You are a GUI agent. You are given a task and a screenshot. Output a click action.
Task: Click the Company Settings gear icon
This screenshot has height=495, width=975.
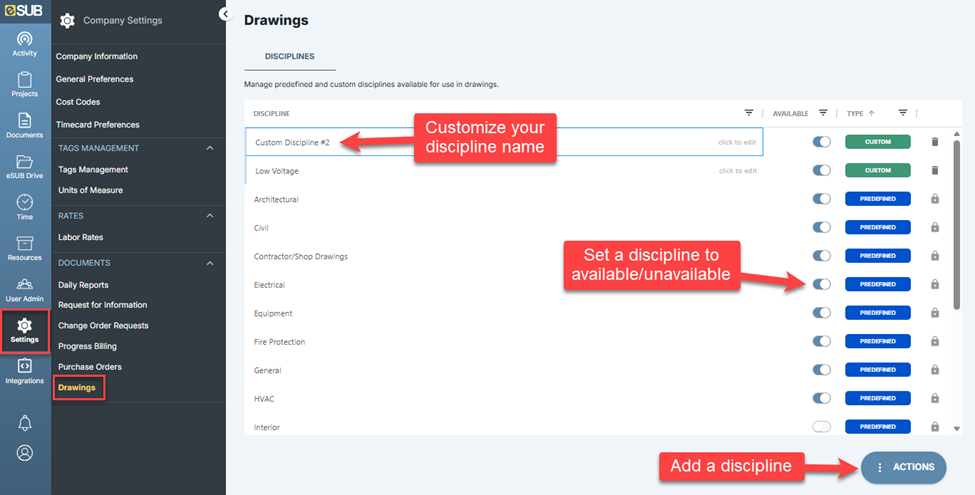coord(67,21)
